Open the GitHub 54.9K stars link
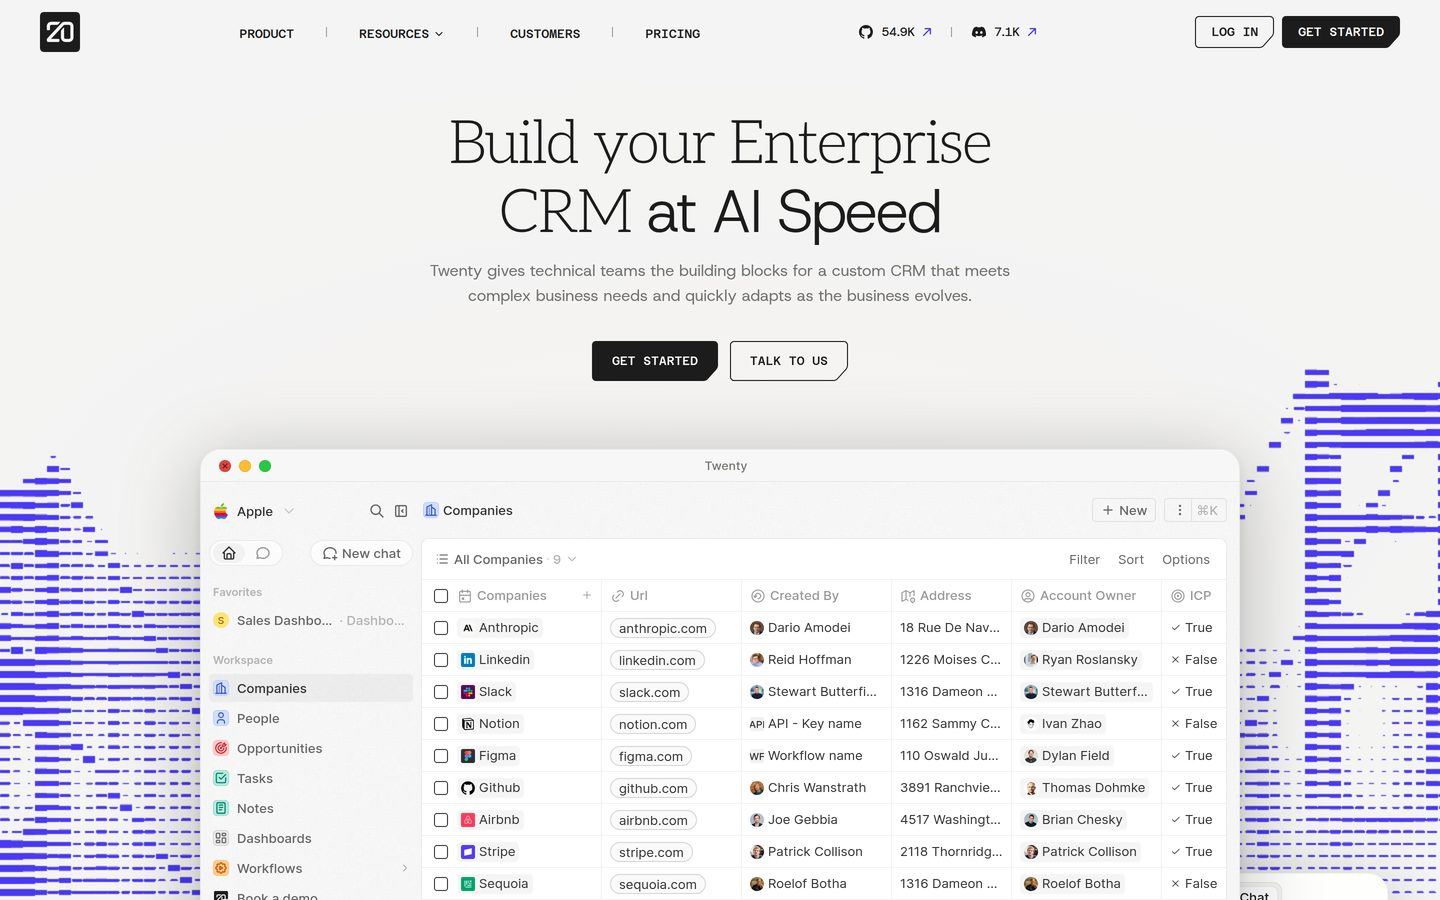 click(x=895, y=32)
